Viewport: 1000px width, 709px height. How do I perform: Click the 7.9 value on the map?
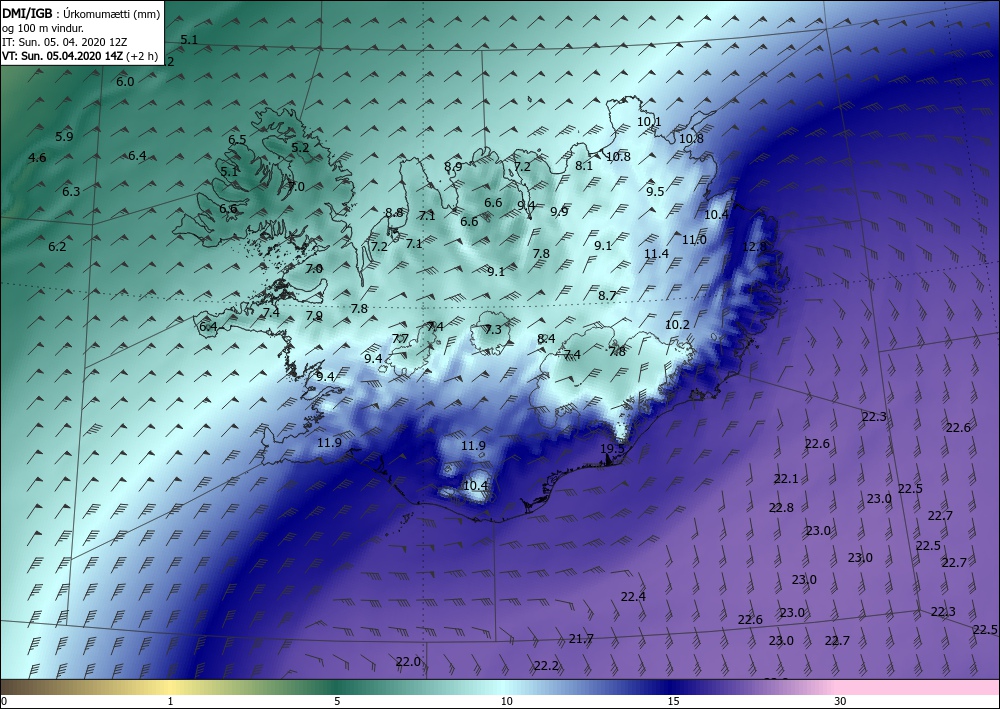(314, 315)
